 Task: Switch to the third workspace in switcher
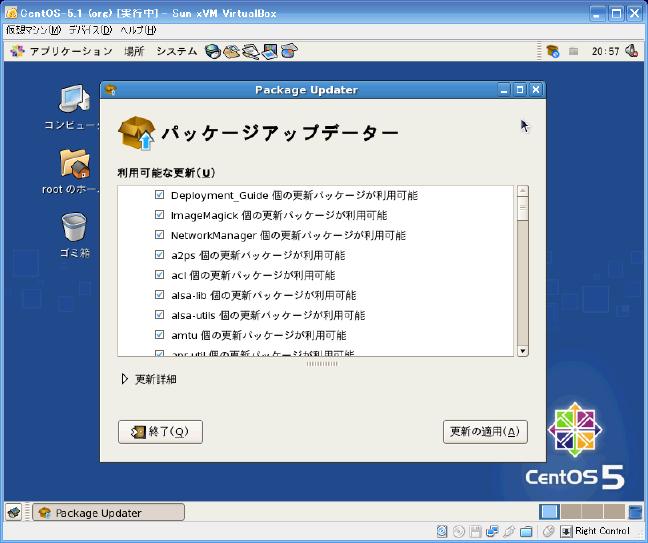click(592, 512)
